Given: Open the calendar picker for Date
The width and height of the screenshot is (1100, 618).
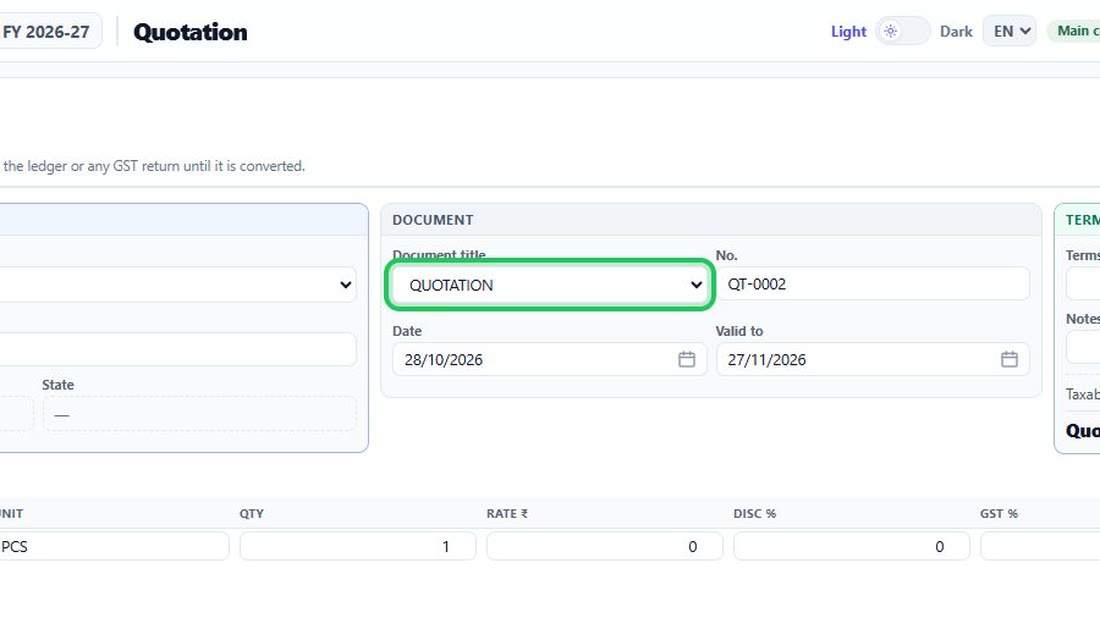Looking at the screenshot, I should pyautogui.click(x=686, y=360).
